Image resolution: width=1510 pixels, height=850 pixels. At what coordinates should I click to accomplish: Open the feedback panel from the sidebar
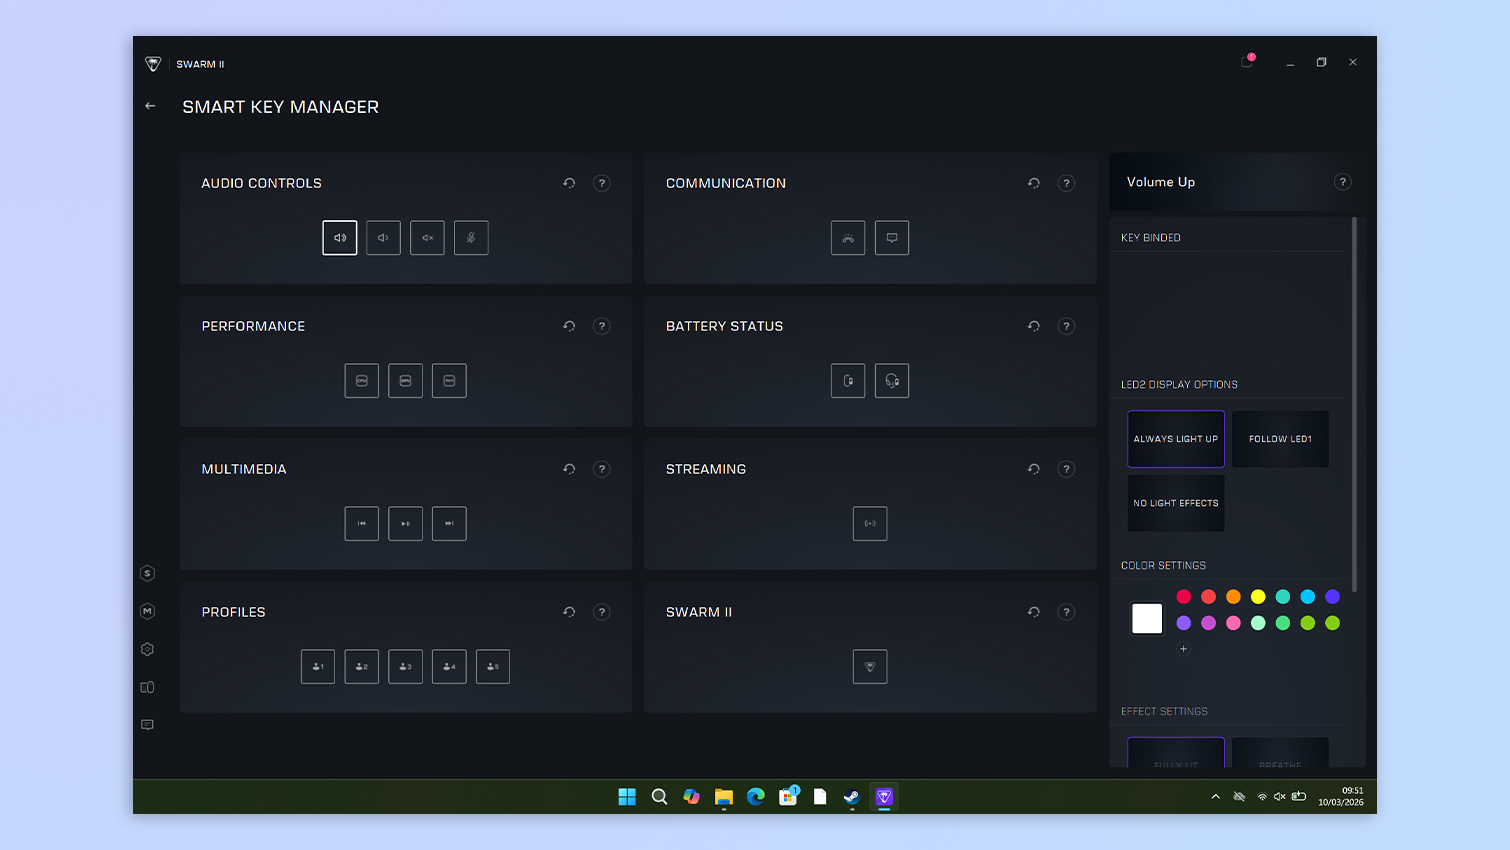(x=147, y=725)
